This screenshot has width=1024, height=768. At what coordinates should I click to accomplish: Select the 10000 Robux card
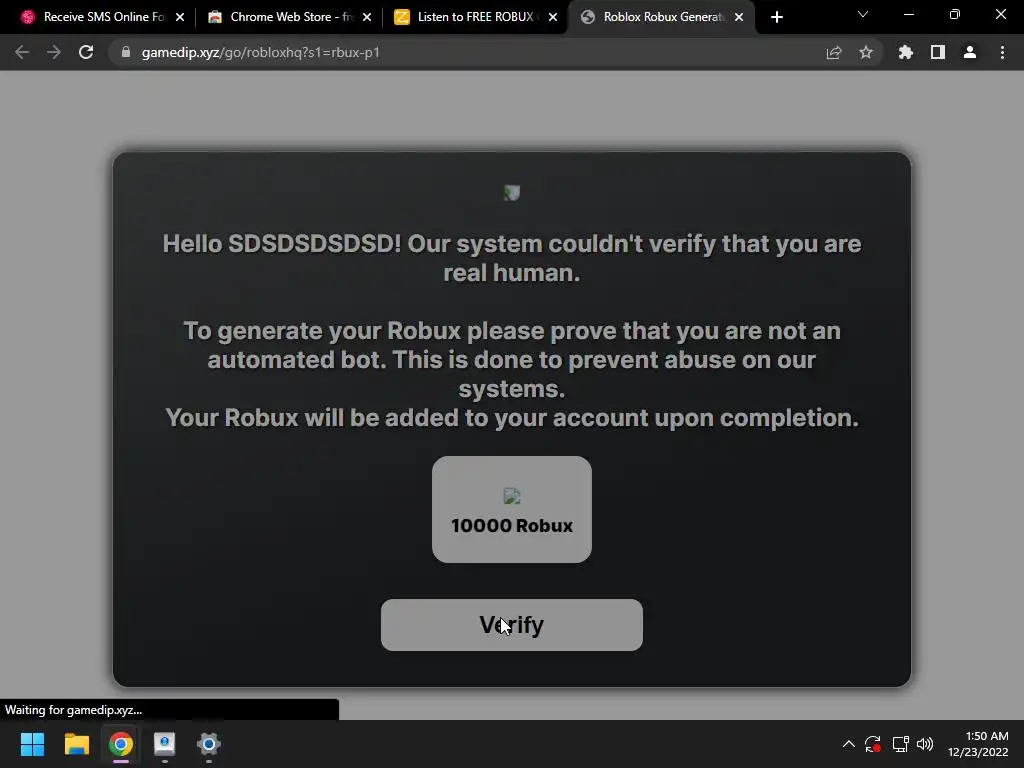tap(511, 509)
